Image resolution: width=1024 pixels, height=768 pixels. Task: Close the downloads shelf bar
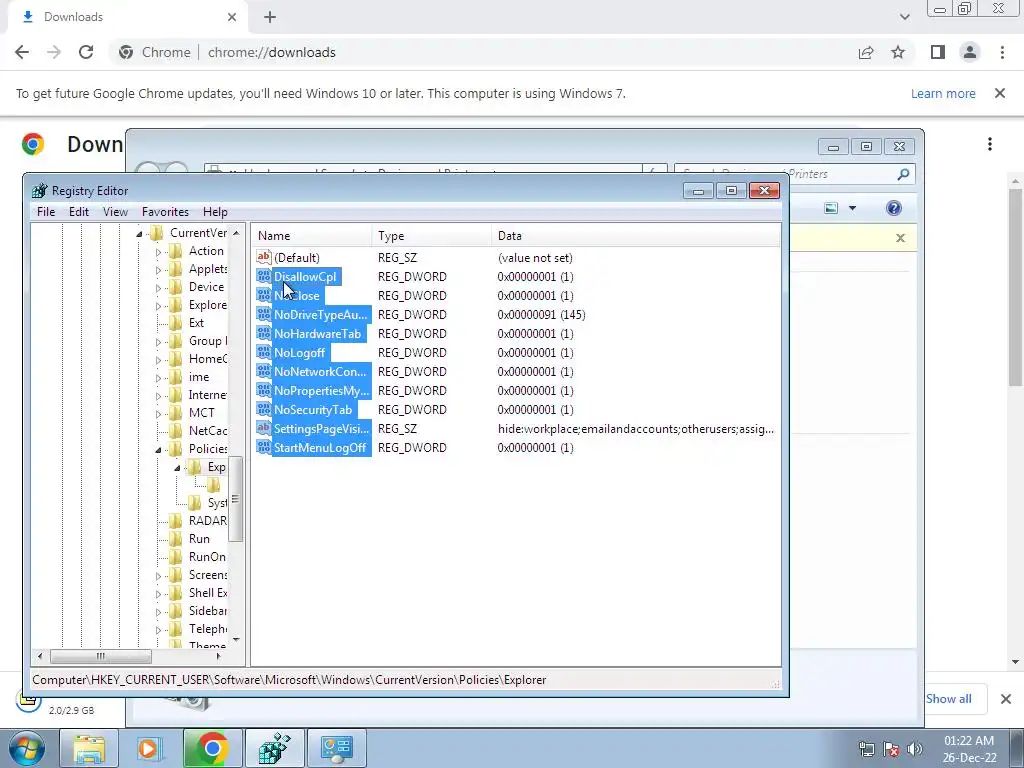tap(1006, 699)
